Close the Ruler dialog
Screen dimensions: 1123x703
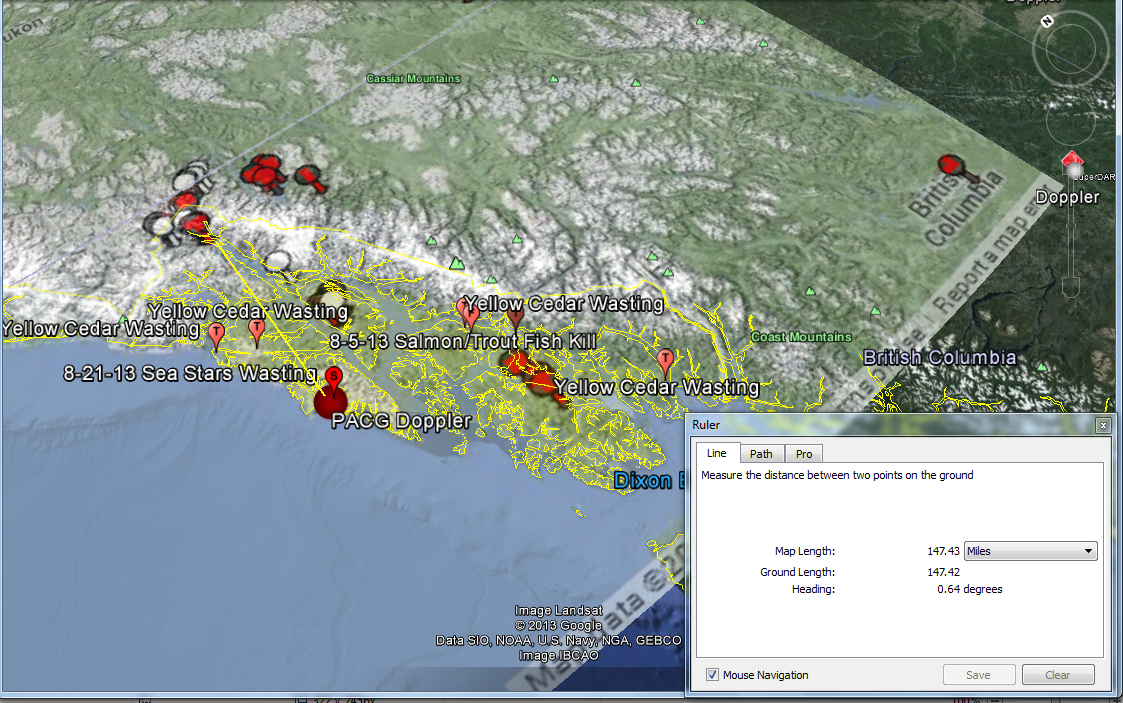tap(1102, 425)
